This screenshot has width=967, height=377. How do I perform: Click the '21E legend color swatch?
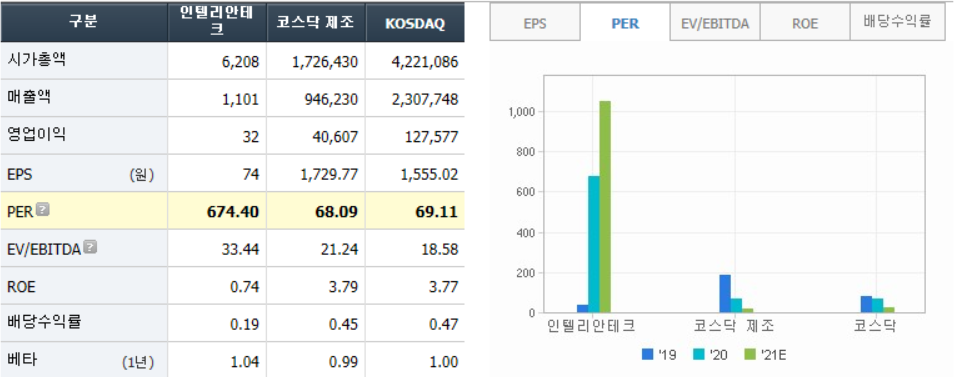pyautogui.click(x=750, y=354)
